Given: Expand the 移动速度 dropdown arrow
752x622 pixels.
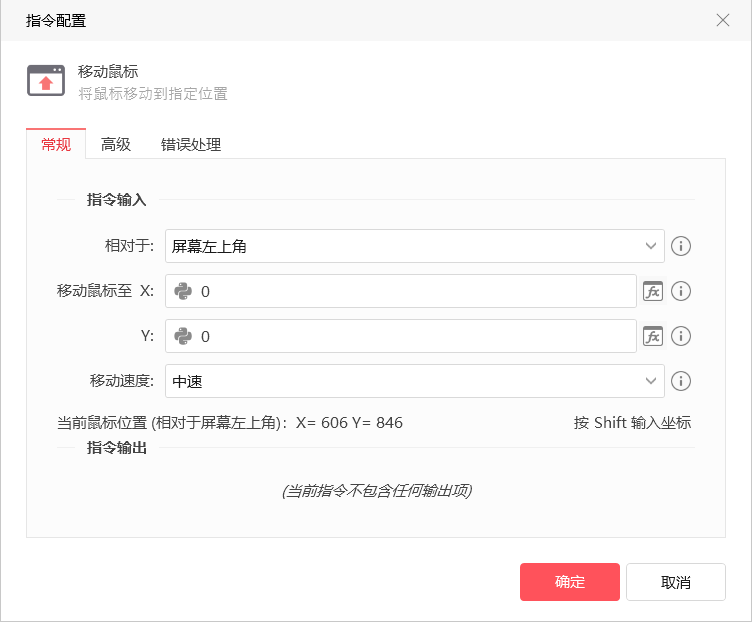Looking at the screenshot, I should tap(650, 381).
